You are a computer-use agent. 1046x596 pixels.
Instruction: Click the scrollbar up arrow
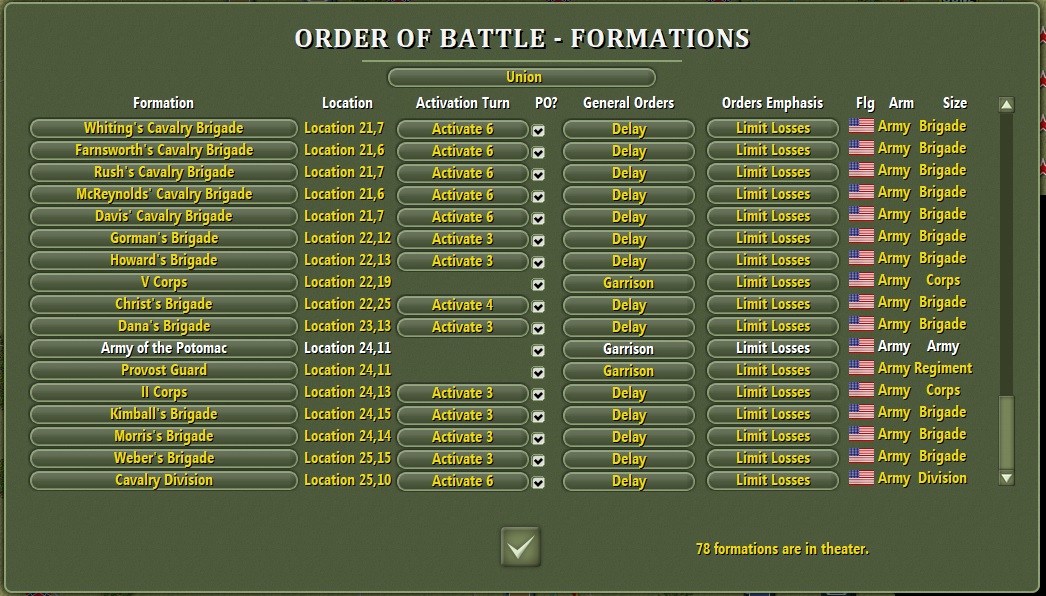pyautogui.click(x=1007, y=102)
